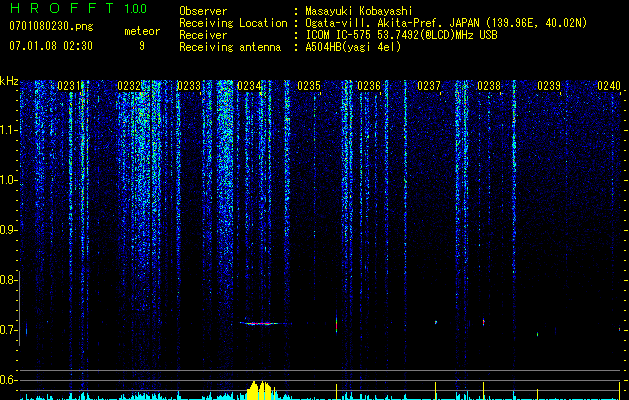
Task: Select the 0231 time marker
Action: pos(69,85)
